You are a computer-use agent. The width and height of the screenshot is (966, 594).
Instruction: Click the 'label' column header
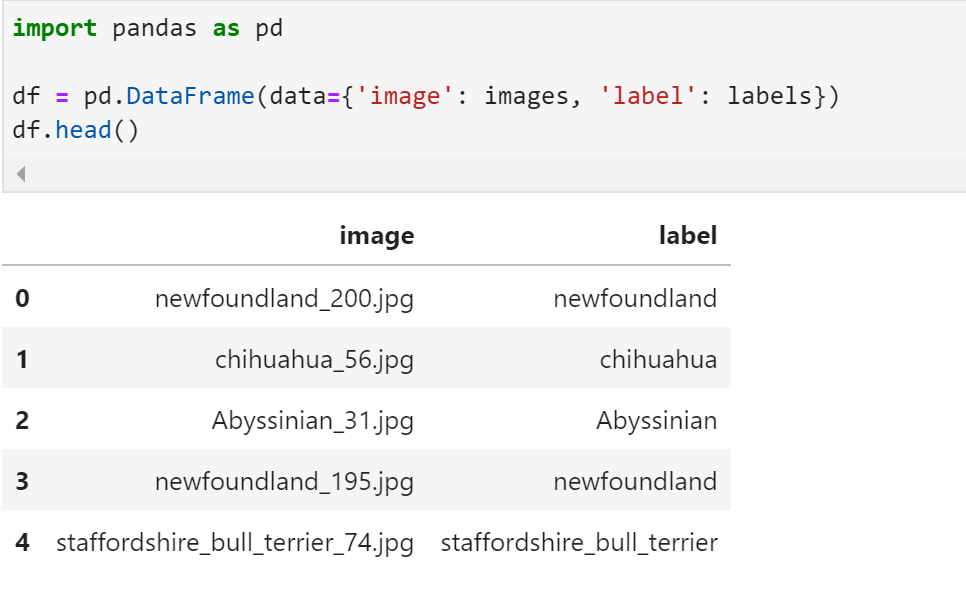pyautogui.click(x=687, y=236)
